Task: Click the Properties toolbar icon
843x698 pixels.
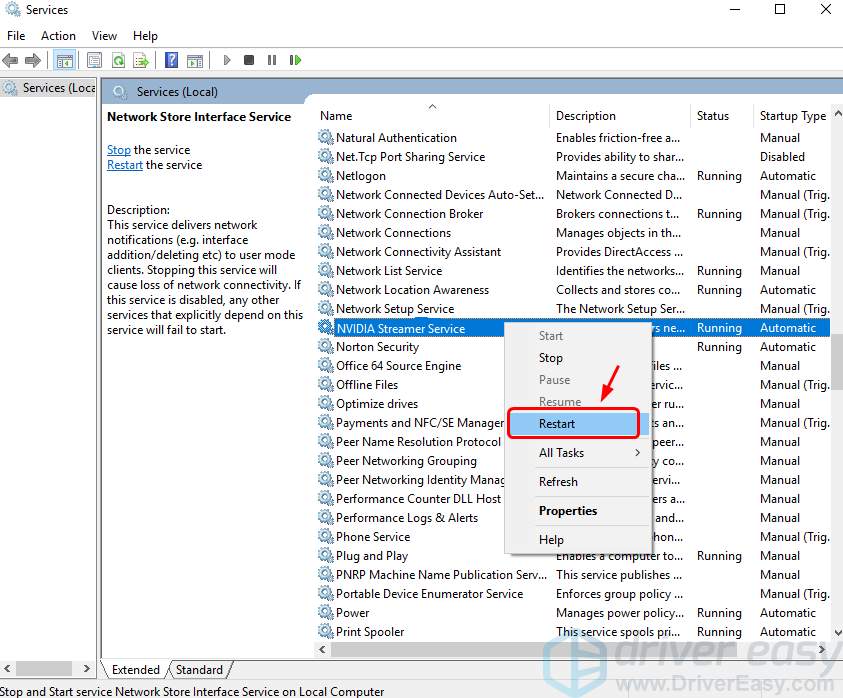Action: 93,60
